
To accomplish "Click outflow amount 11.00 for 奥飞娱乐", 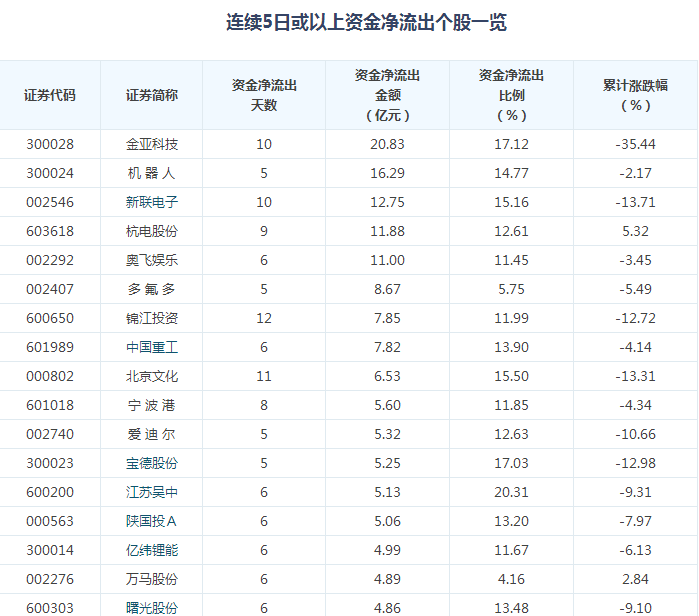I will tap(387, 260).
